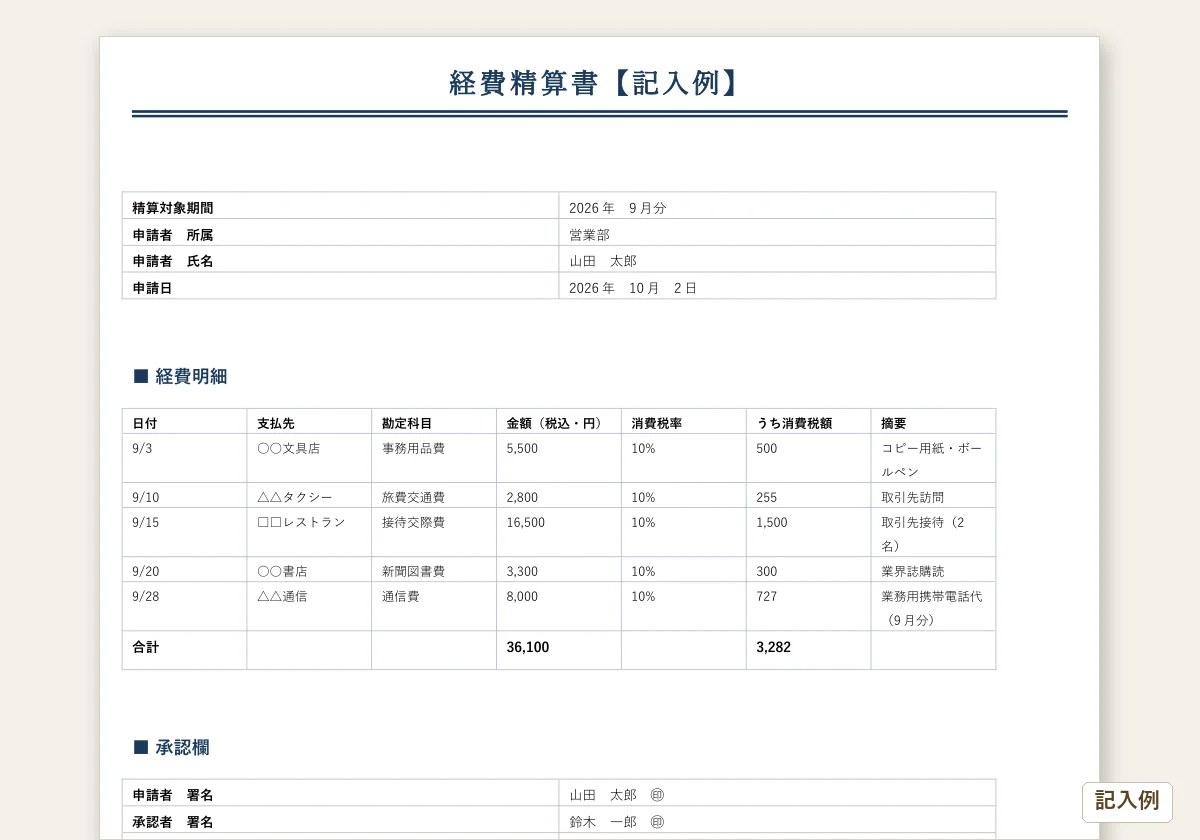Select the total tax 3,282
Screen dimensions: 1200x840
point(773,647)
